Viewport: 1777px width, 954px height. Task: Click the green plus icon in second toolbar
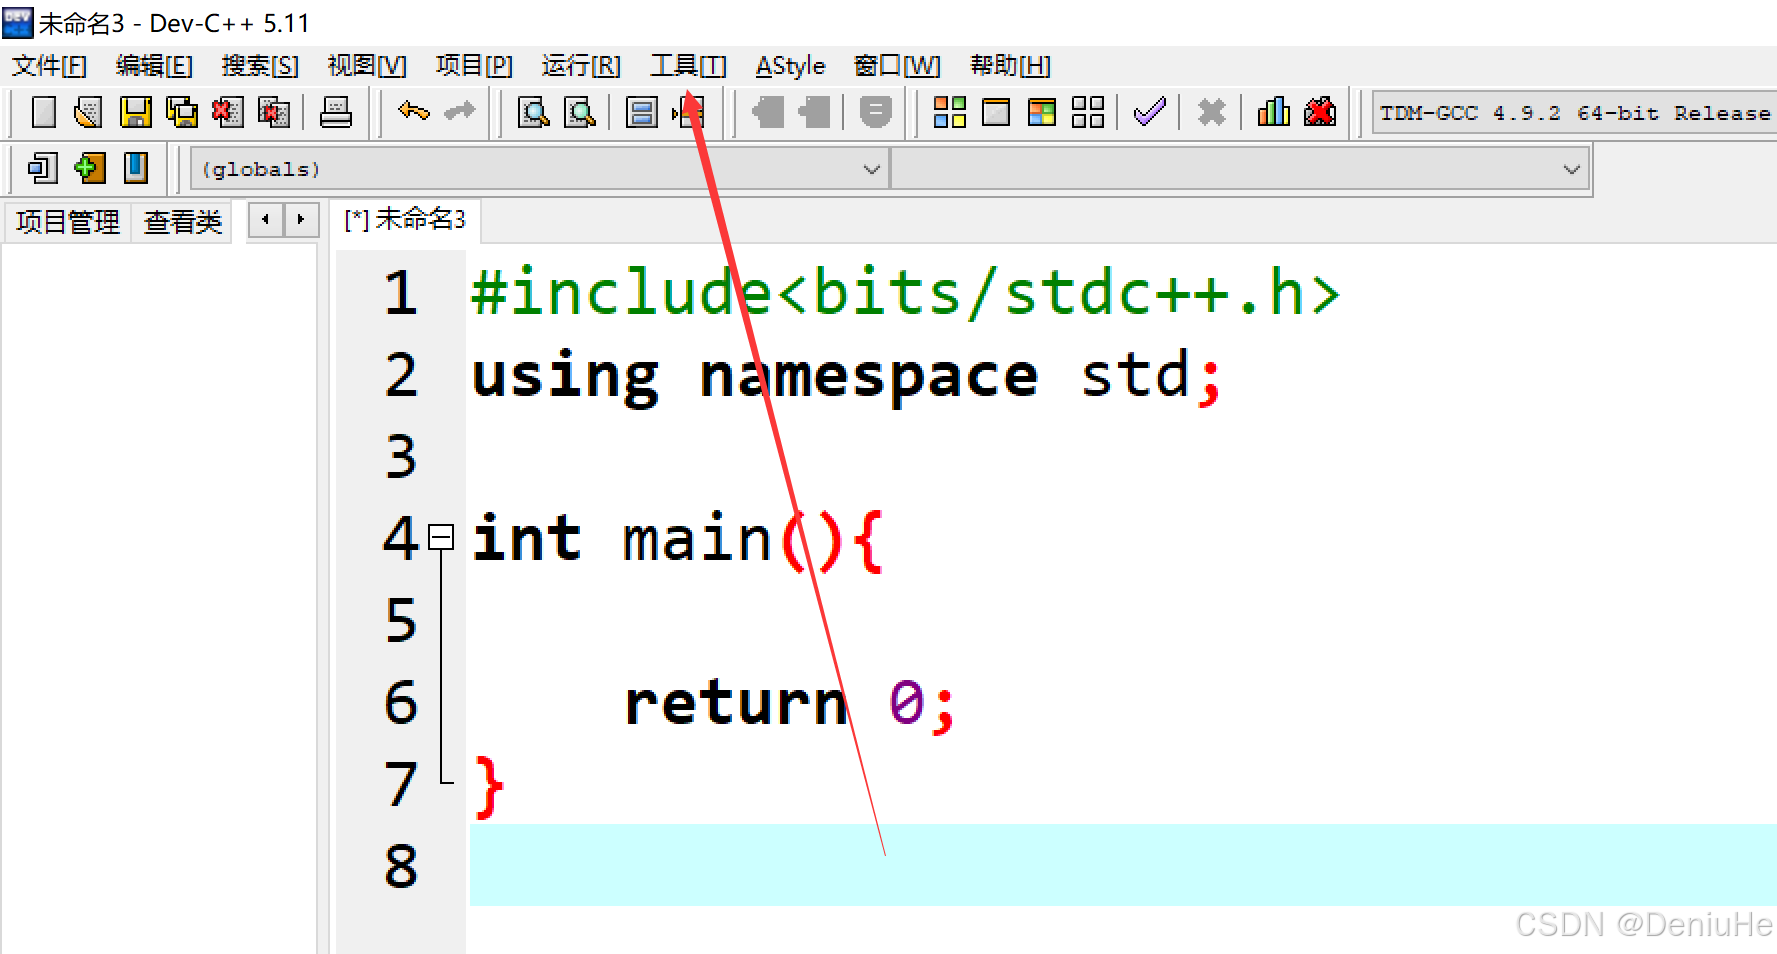click(89, 168)
